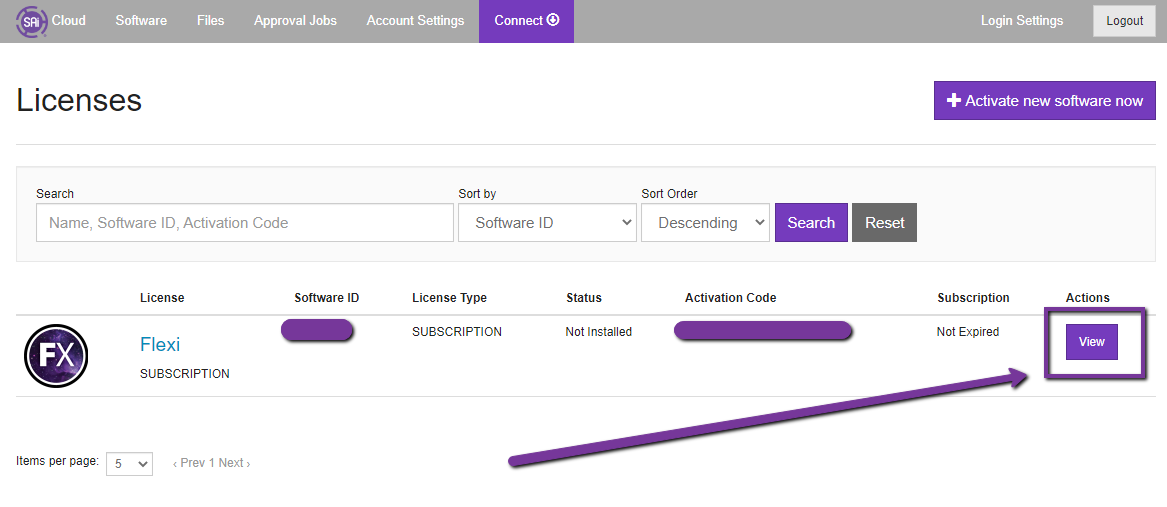Focus the license Search text field
The image size is (1167, 507).
[244, 223]
